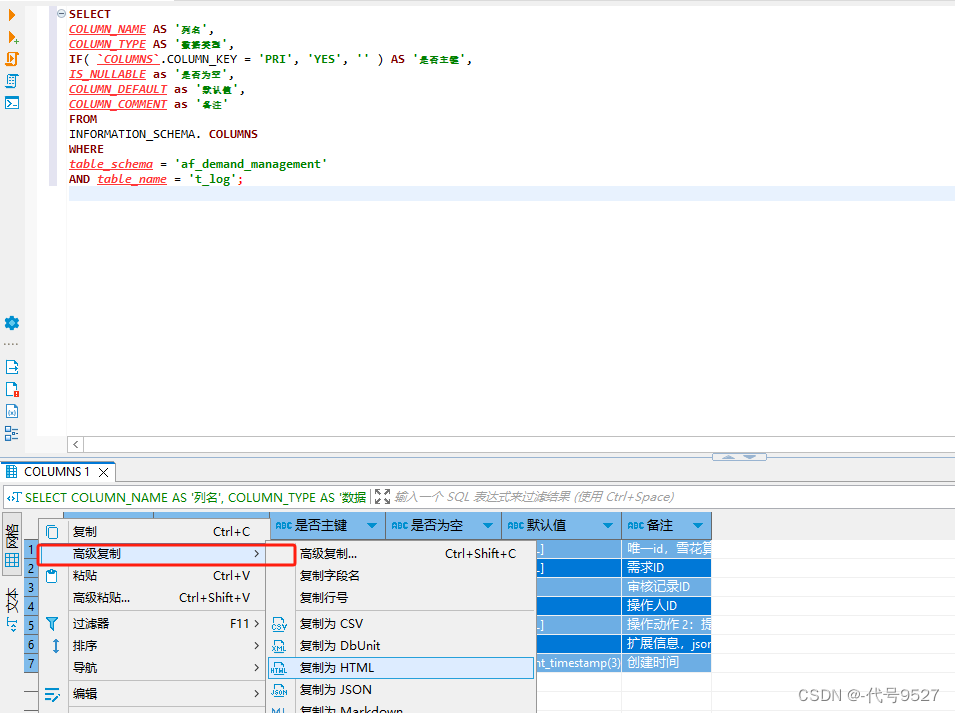Select row number 7 header
Image resolution: width=955 pixels, height=713 pixels.
click(31, 662)
